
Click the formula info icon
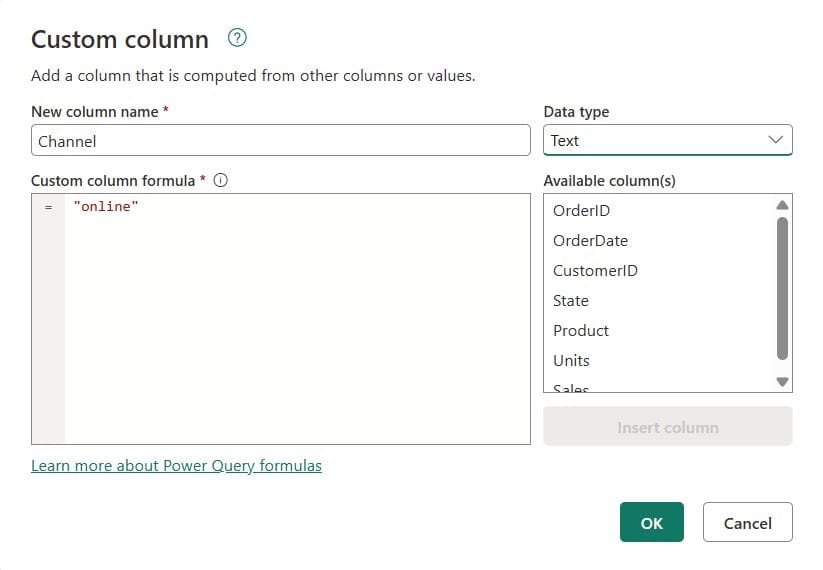click(x=220, y=181)
